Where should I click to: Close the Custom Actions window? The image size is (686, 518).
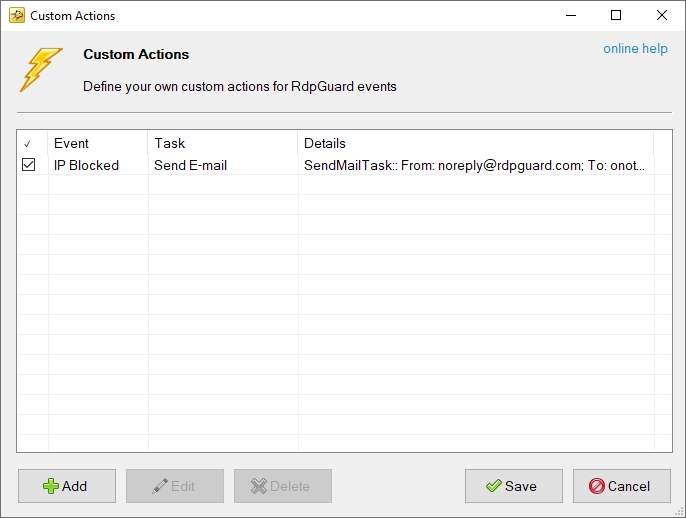click(662, 15)
